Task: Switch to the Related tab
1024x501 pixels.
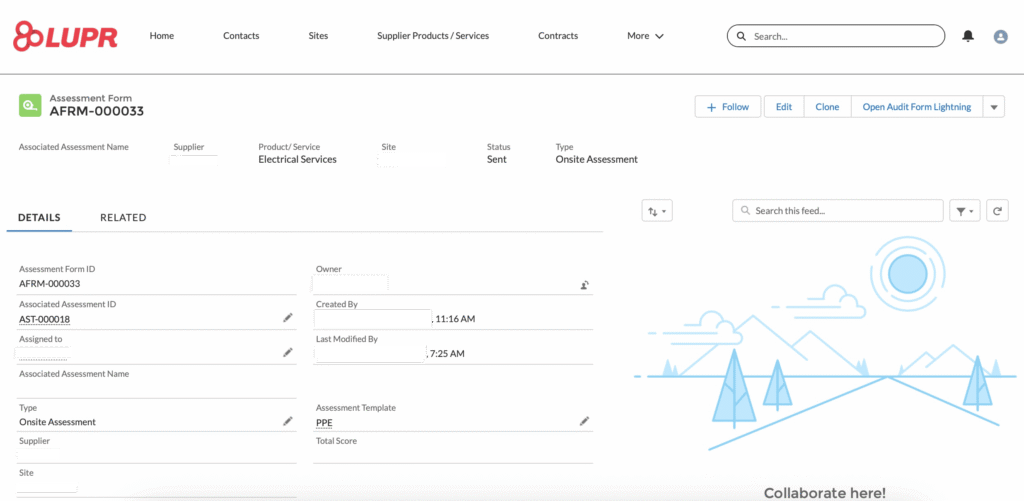Action: tap(123, 218)
